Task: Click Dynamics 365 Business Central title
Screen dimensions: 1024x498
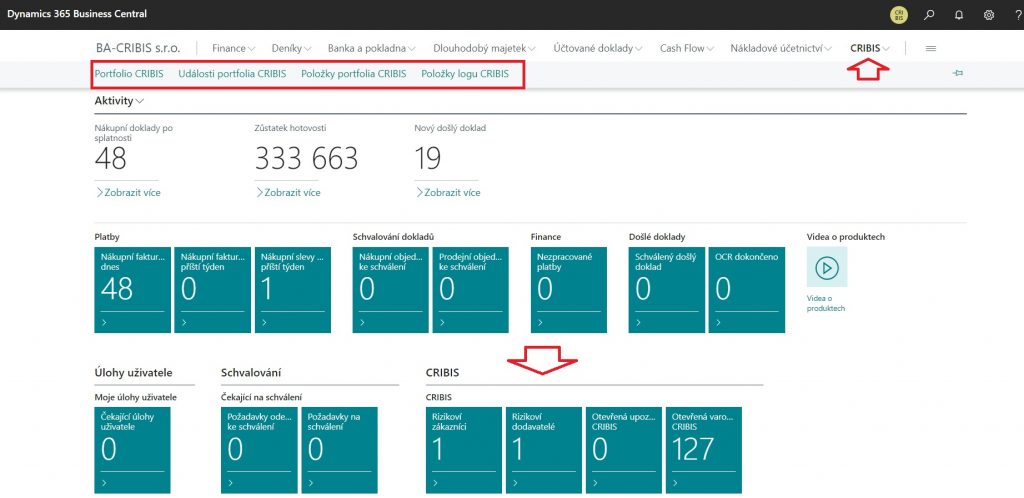Action: 77,14
